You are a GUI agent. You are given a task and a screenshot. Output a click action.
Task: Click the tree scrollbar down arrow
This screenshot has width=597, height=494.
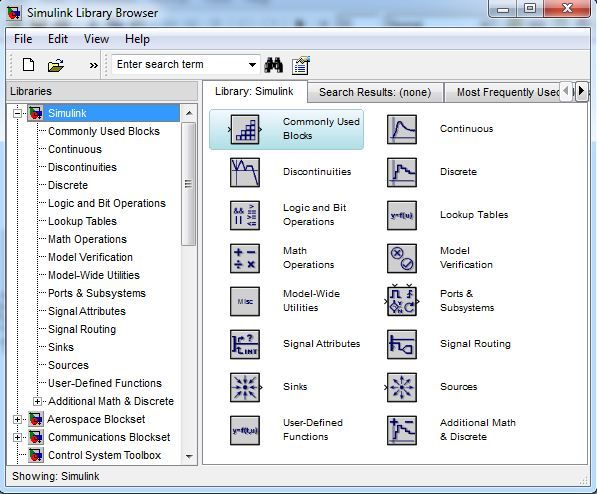pyautogui.click(x=189, y=456)
